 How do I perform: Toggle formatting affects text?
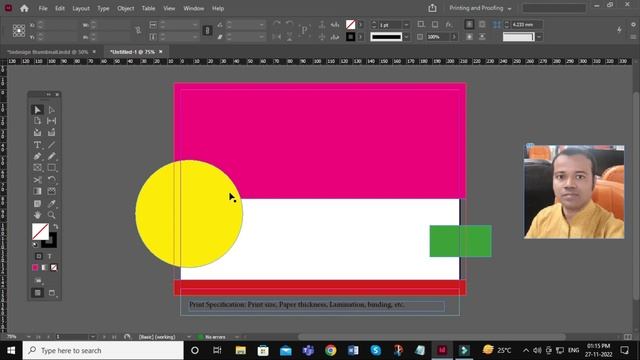49,256
